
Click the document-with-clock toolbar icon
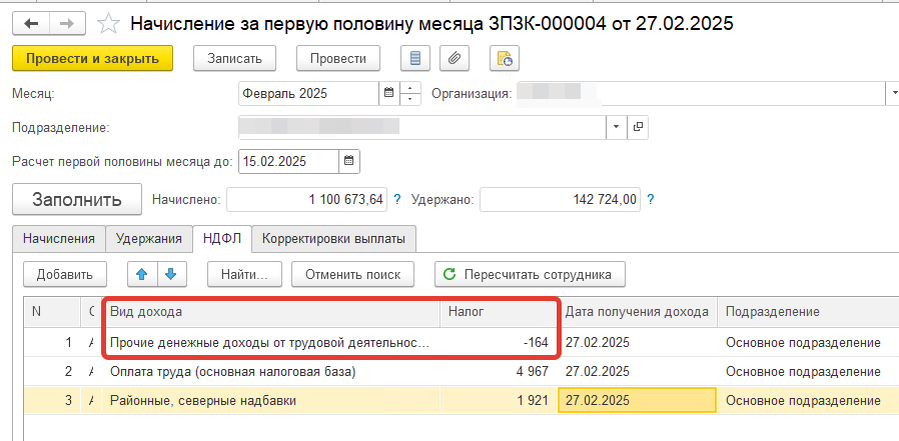point(505,58)
